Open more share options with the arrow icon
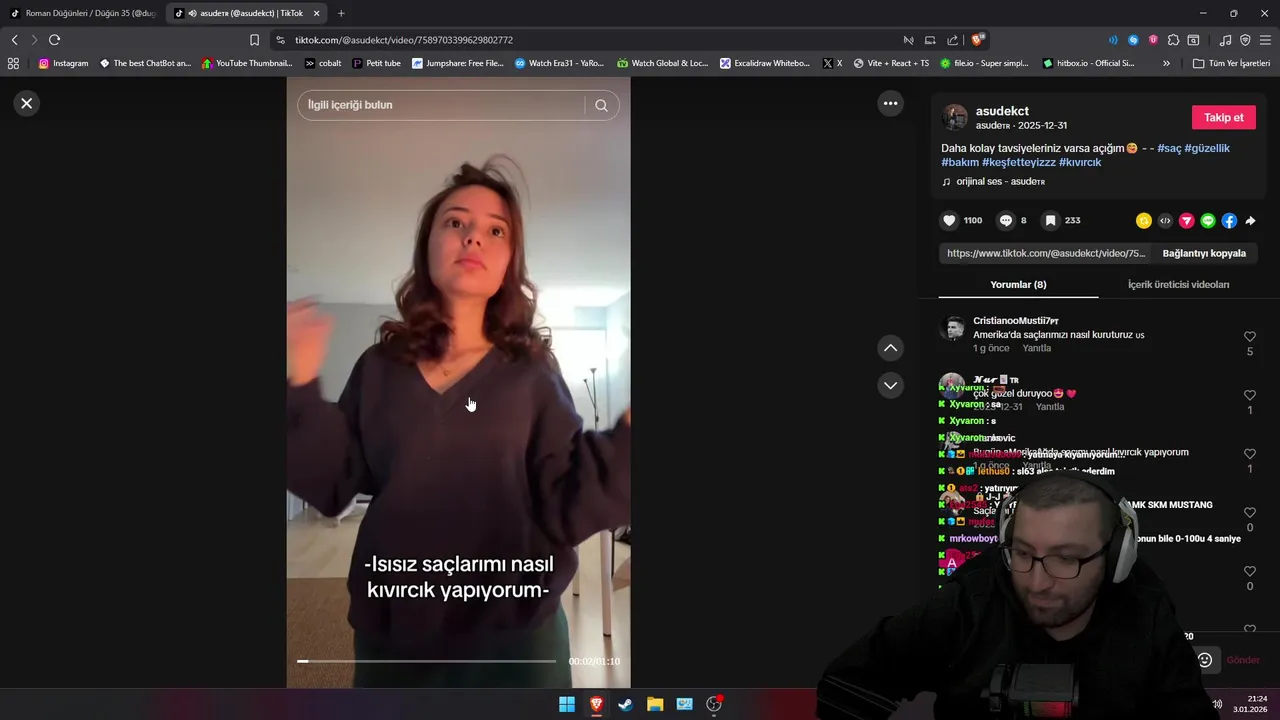The image size is (1280, 720). (1250, 221)
